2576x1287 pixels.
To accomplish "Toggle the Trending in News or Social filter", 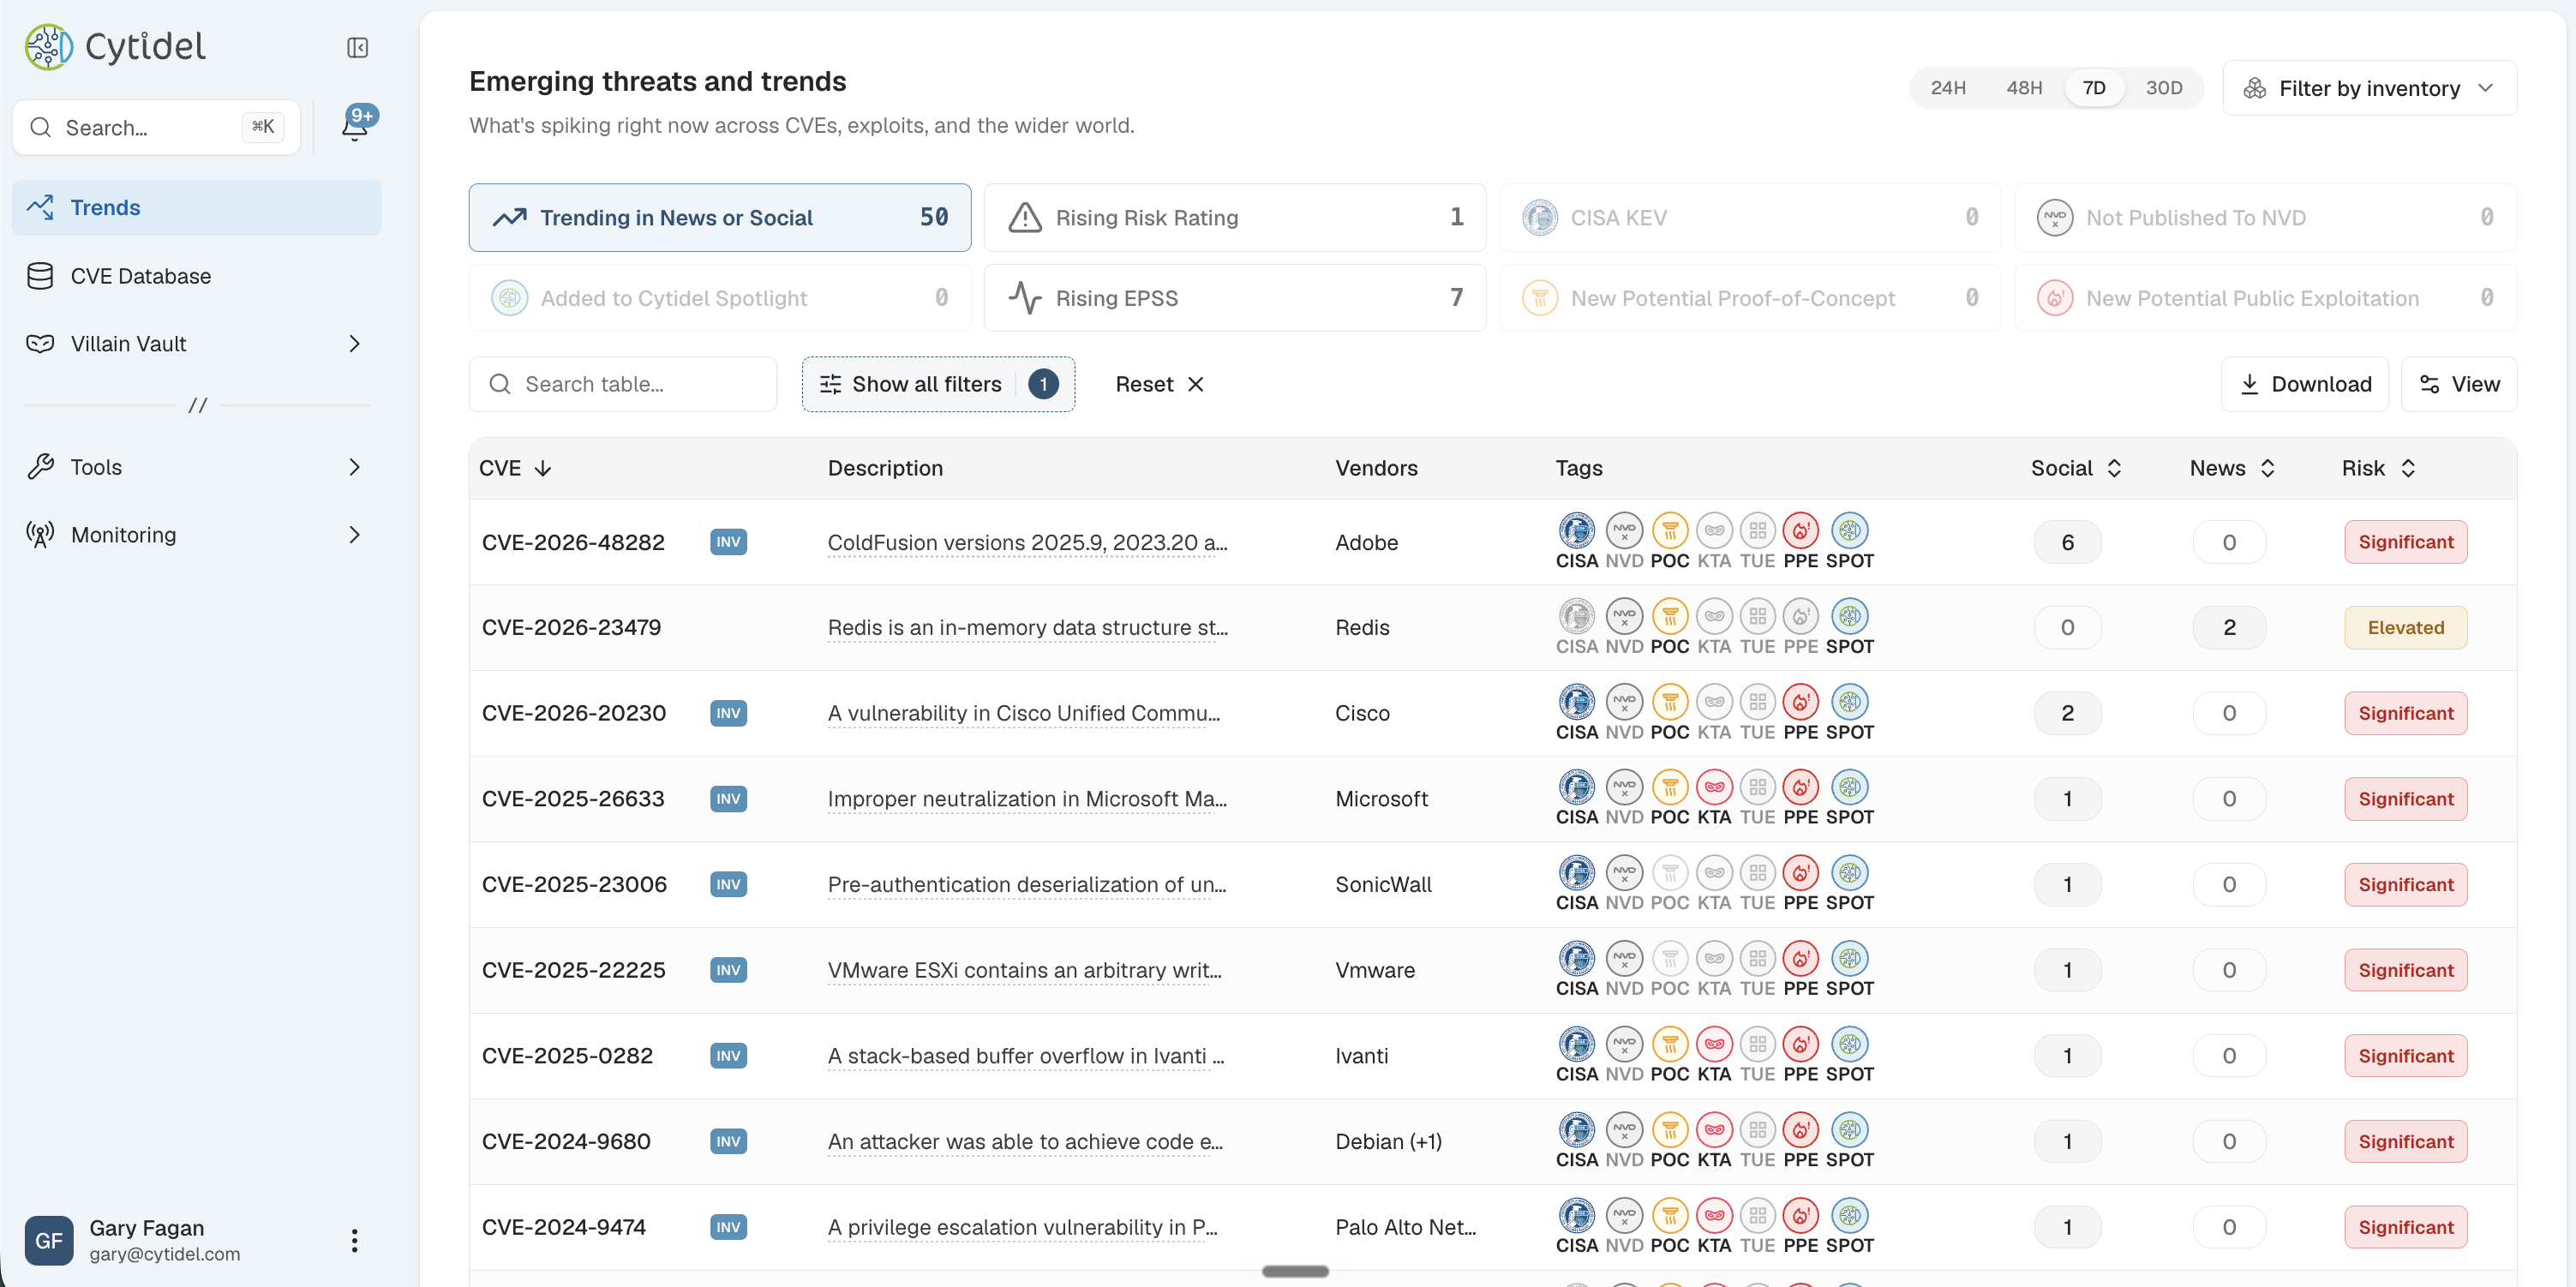I will click(720, 217).
